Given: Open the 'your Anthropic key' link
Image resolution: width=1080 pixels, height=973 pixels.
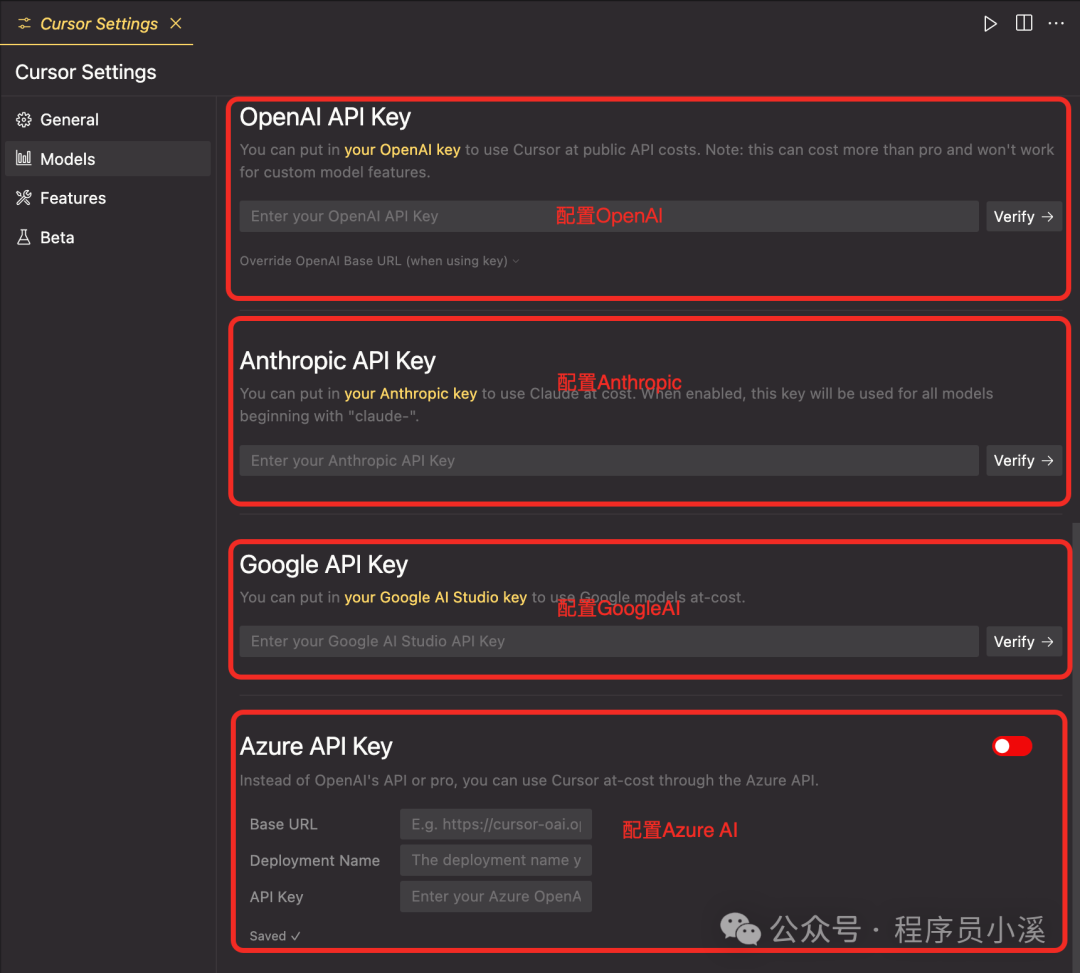Looking at the screenshot, I should pos(411,394).
